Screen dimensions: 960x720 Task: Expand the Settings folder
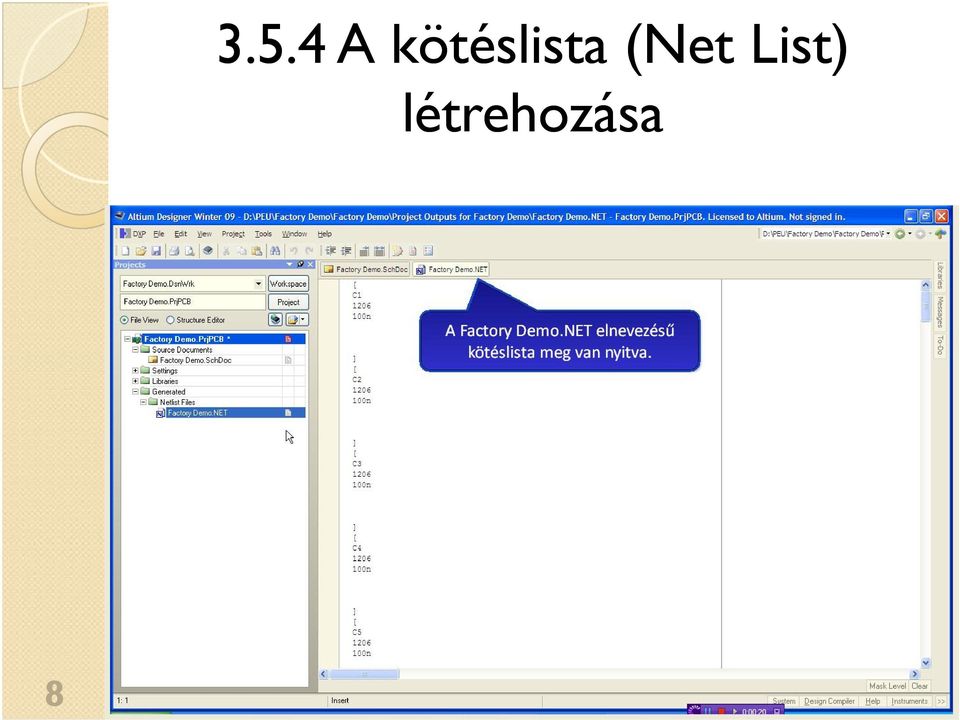tap(135, 370)
